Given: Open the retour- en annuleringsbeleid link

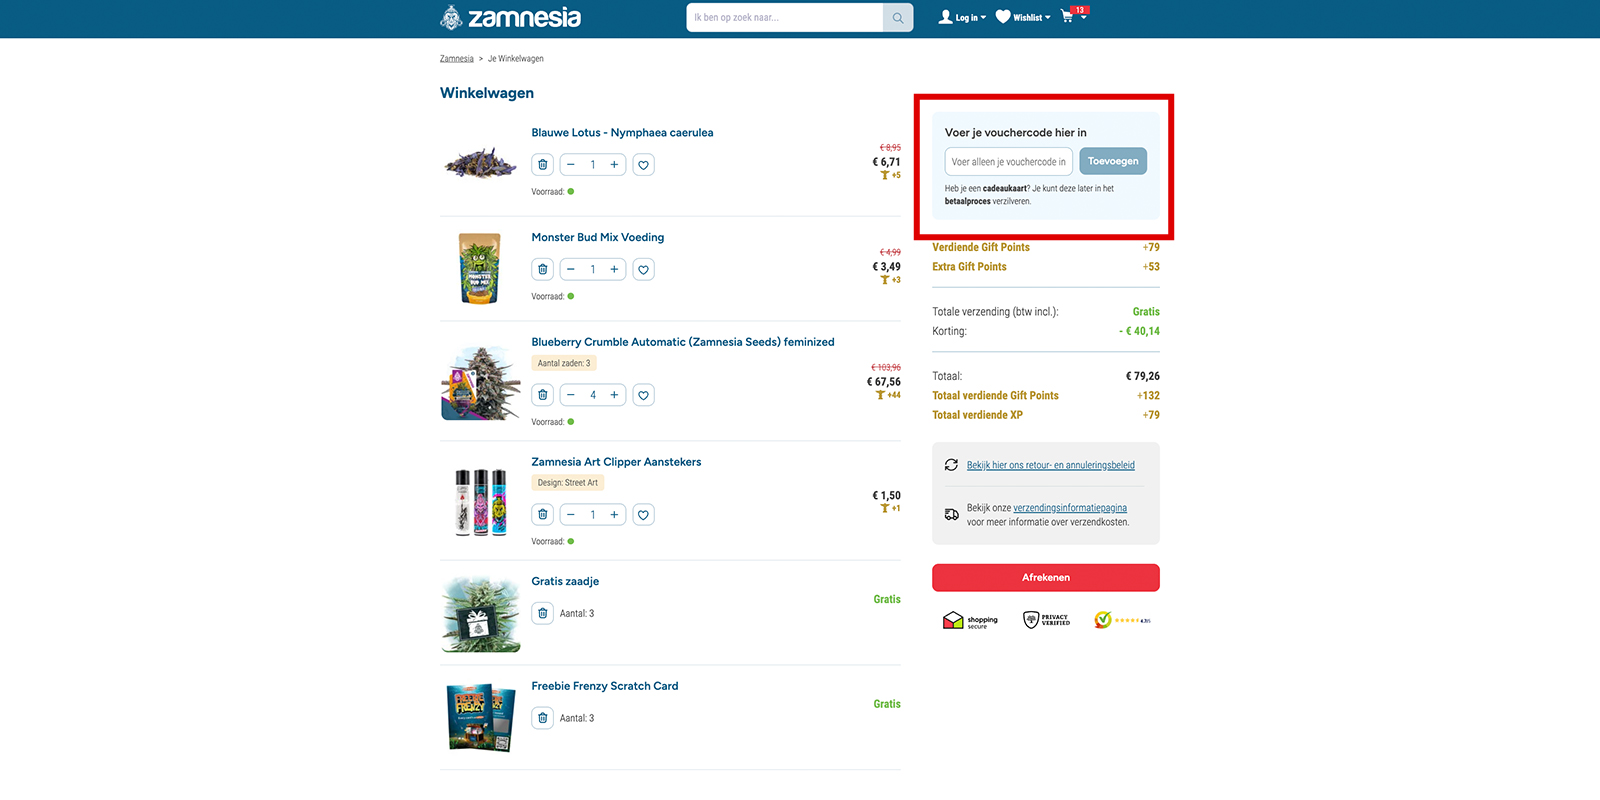Looking at the screenshot, I should (x=1051, y=465).
